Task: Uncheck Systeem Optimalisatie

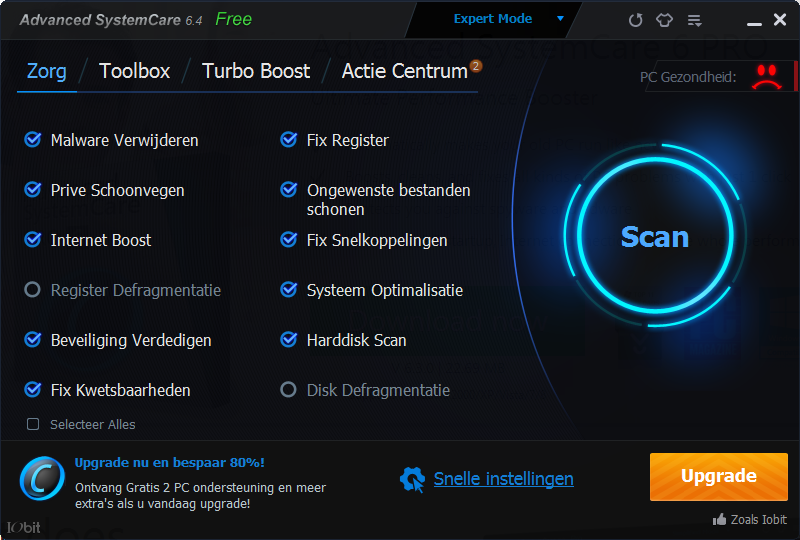Action: click(x=289, y=289)
